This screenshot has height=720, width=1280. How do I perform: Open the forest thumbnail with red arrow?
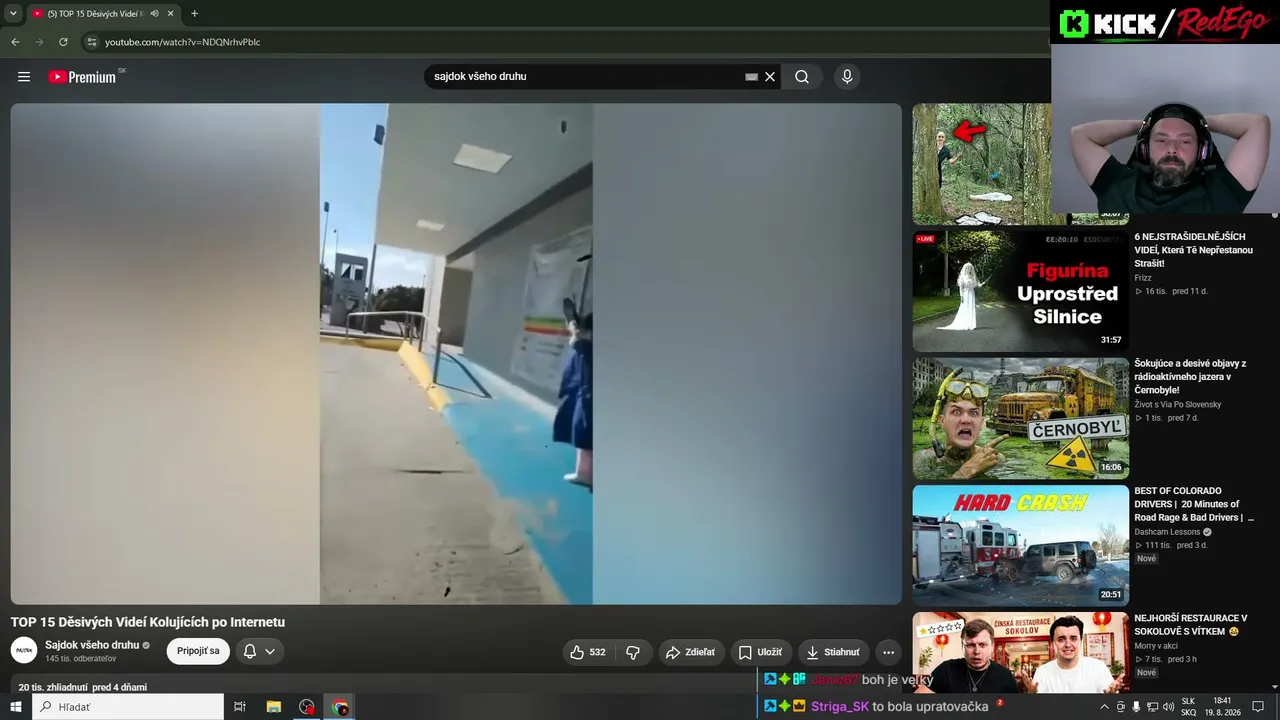(981, 164)
